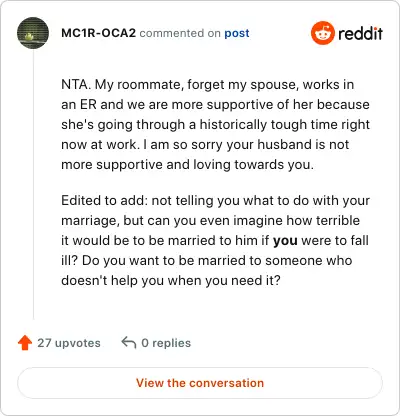This screenshot has width=400, height=416.
Task: Follow the blue "post" link
Action: click(237, 33)
